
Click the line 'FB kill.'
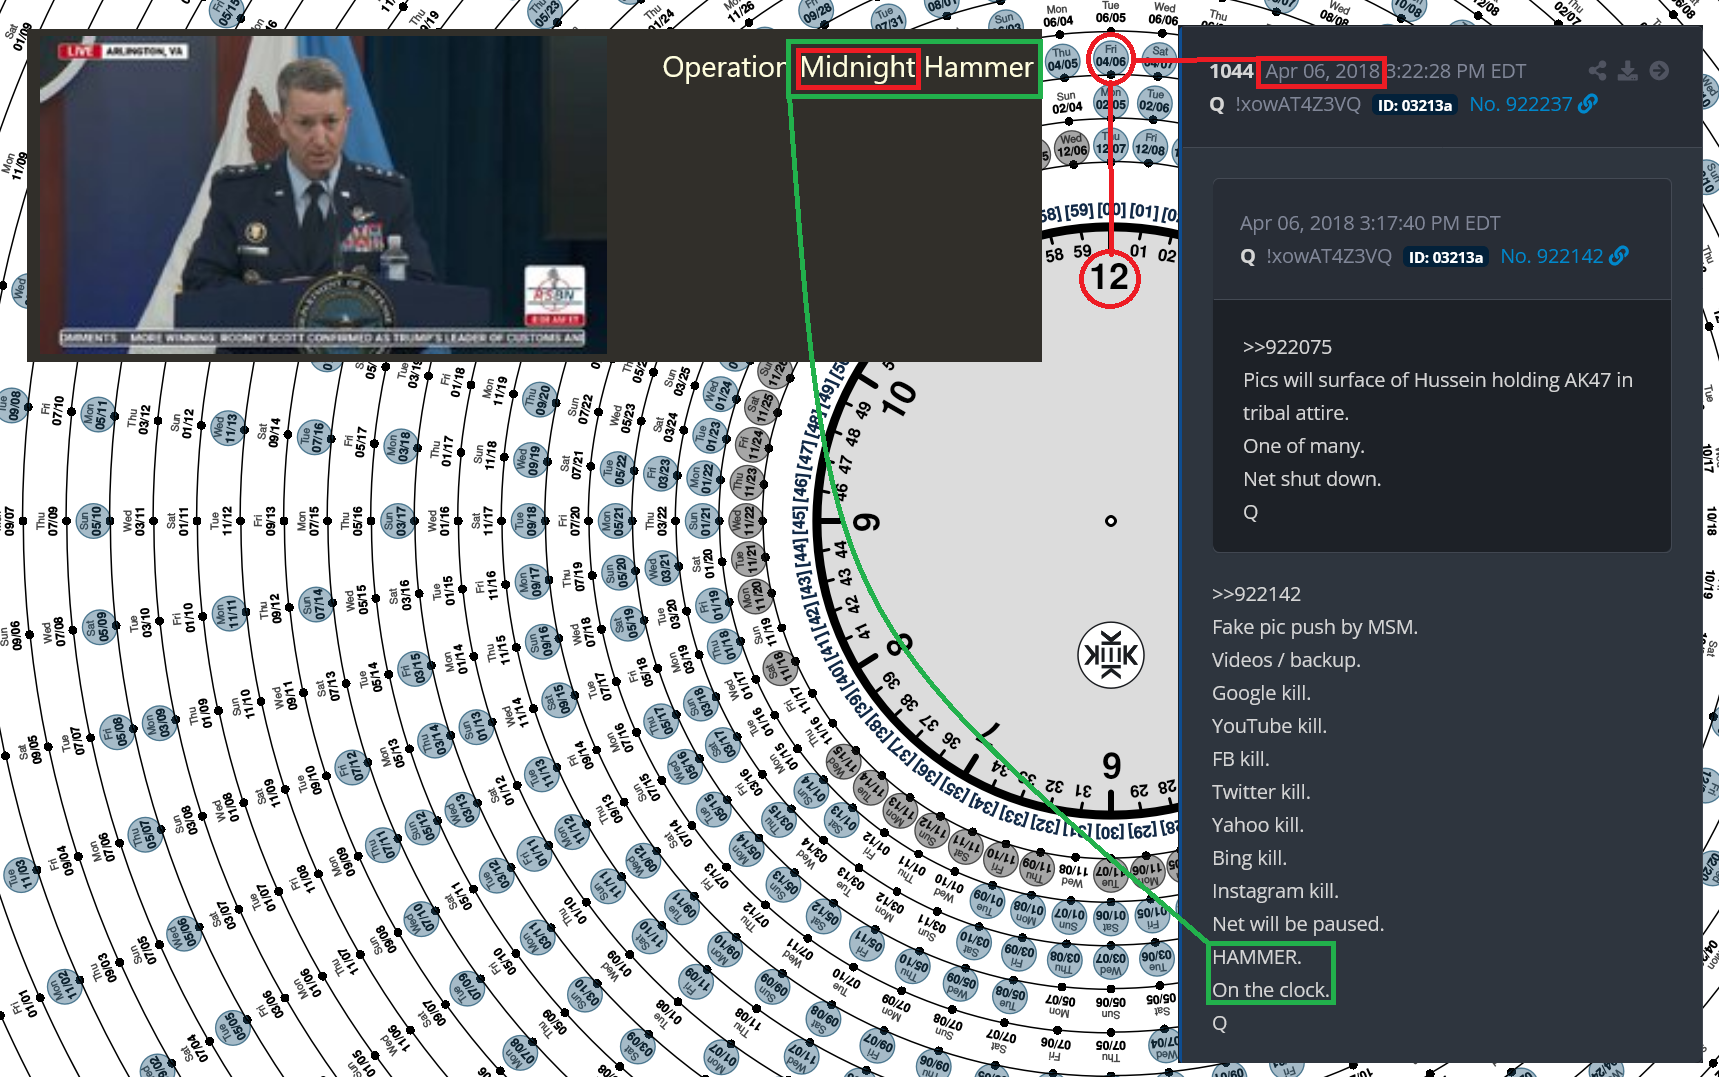[x=1240, y=759]
